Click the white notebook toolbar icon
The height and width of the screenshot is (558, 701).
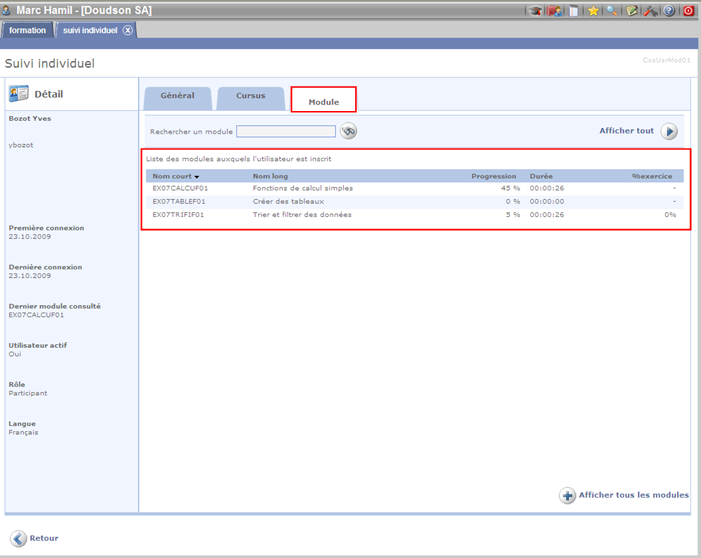573,10
